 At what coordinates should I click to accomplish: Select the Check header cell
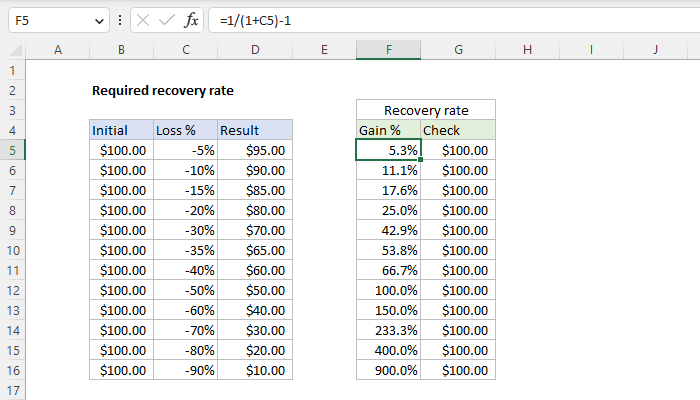click(458, 130)
